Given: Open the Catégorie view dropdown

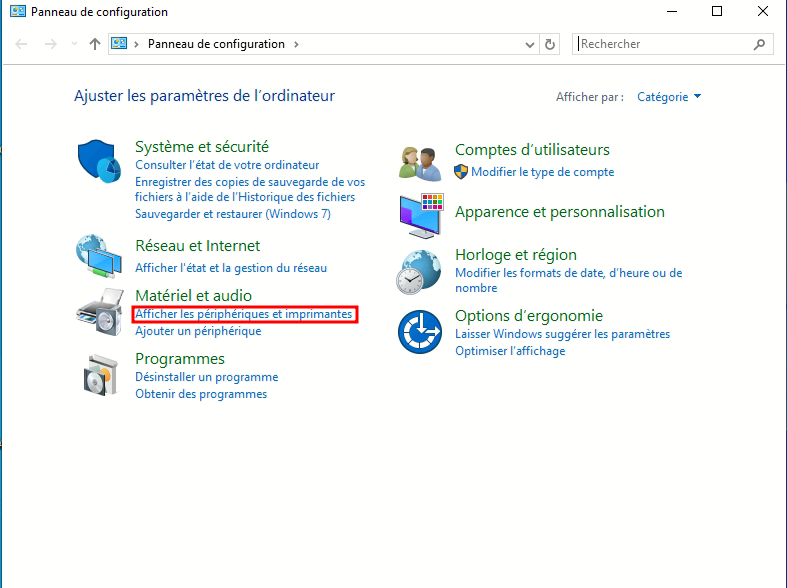Looking at the screenshot, I should 669,97.
